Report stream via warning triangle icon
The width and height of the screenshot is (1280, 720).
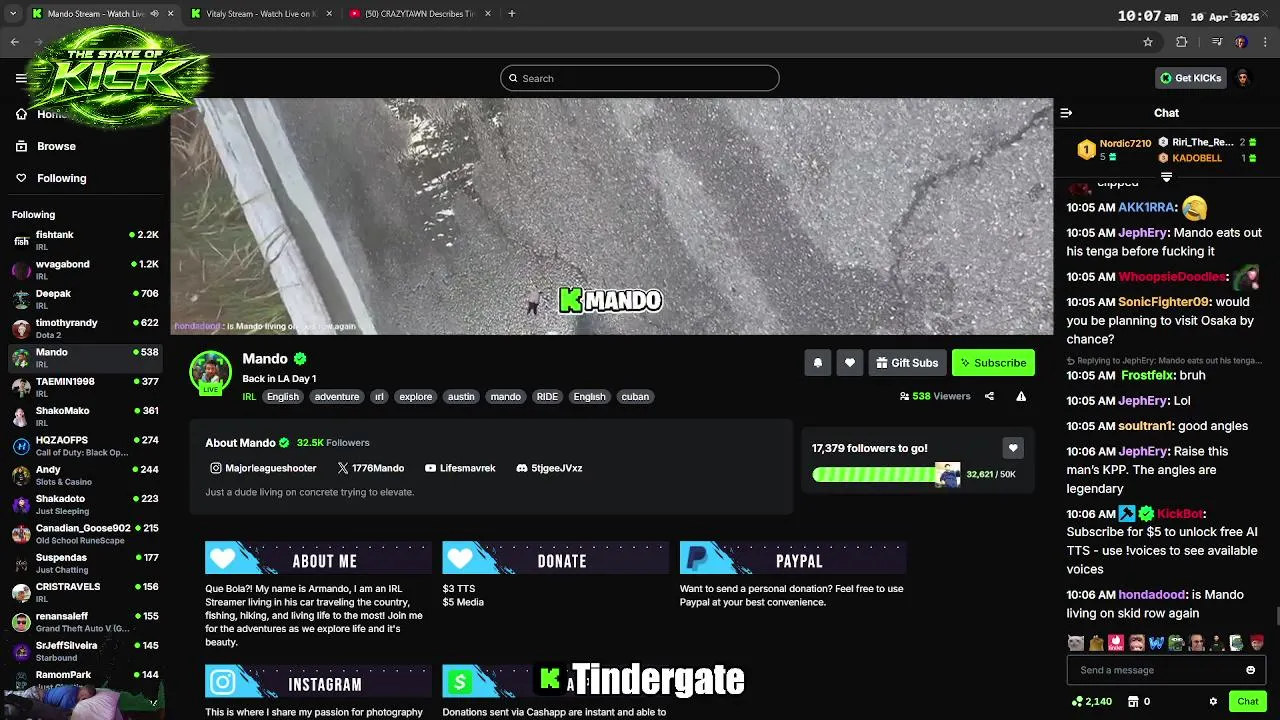point(1021,396)
